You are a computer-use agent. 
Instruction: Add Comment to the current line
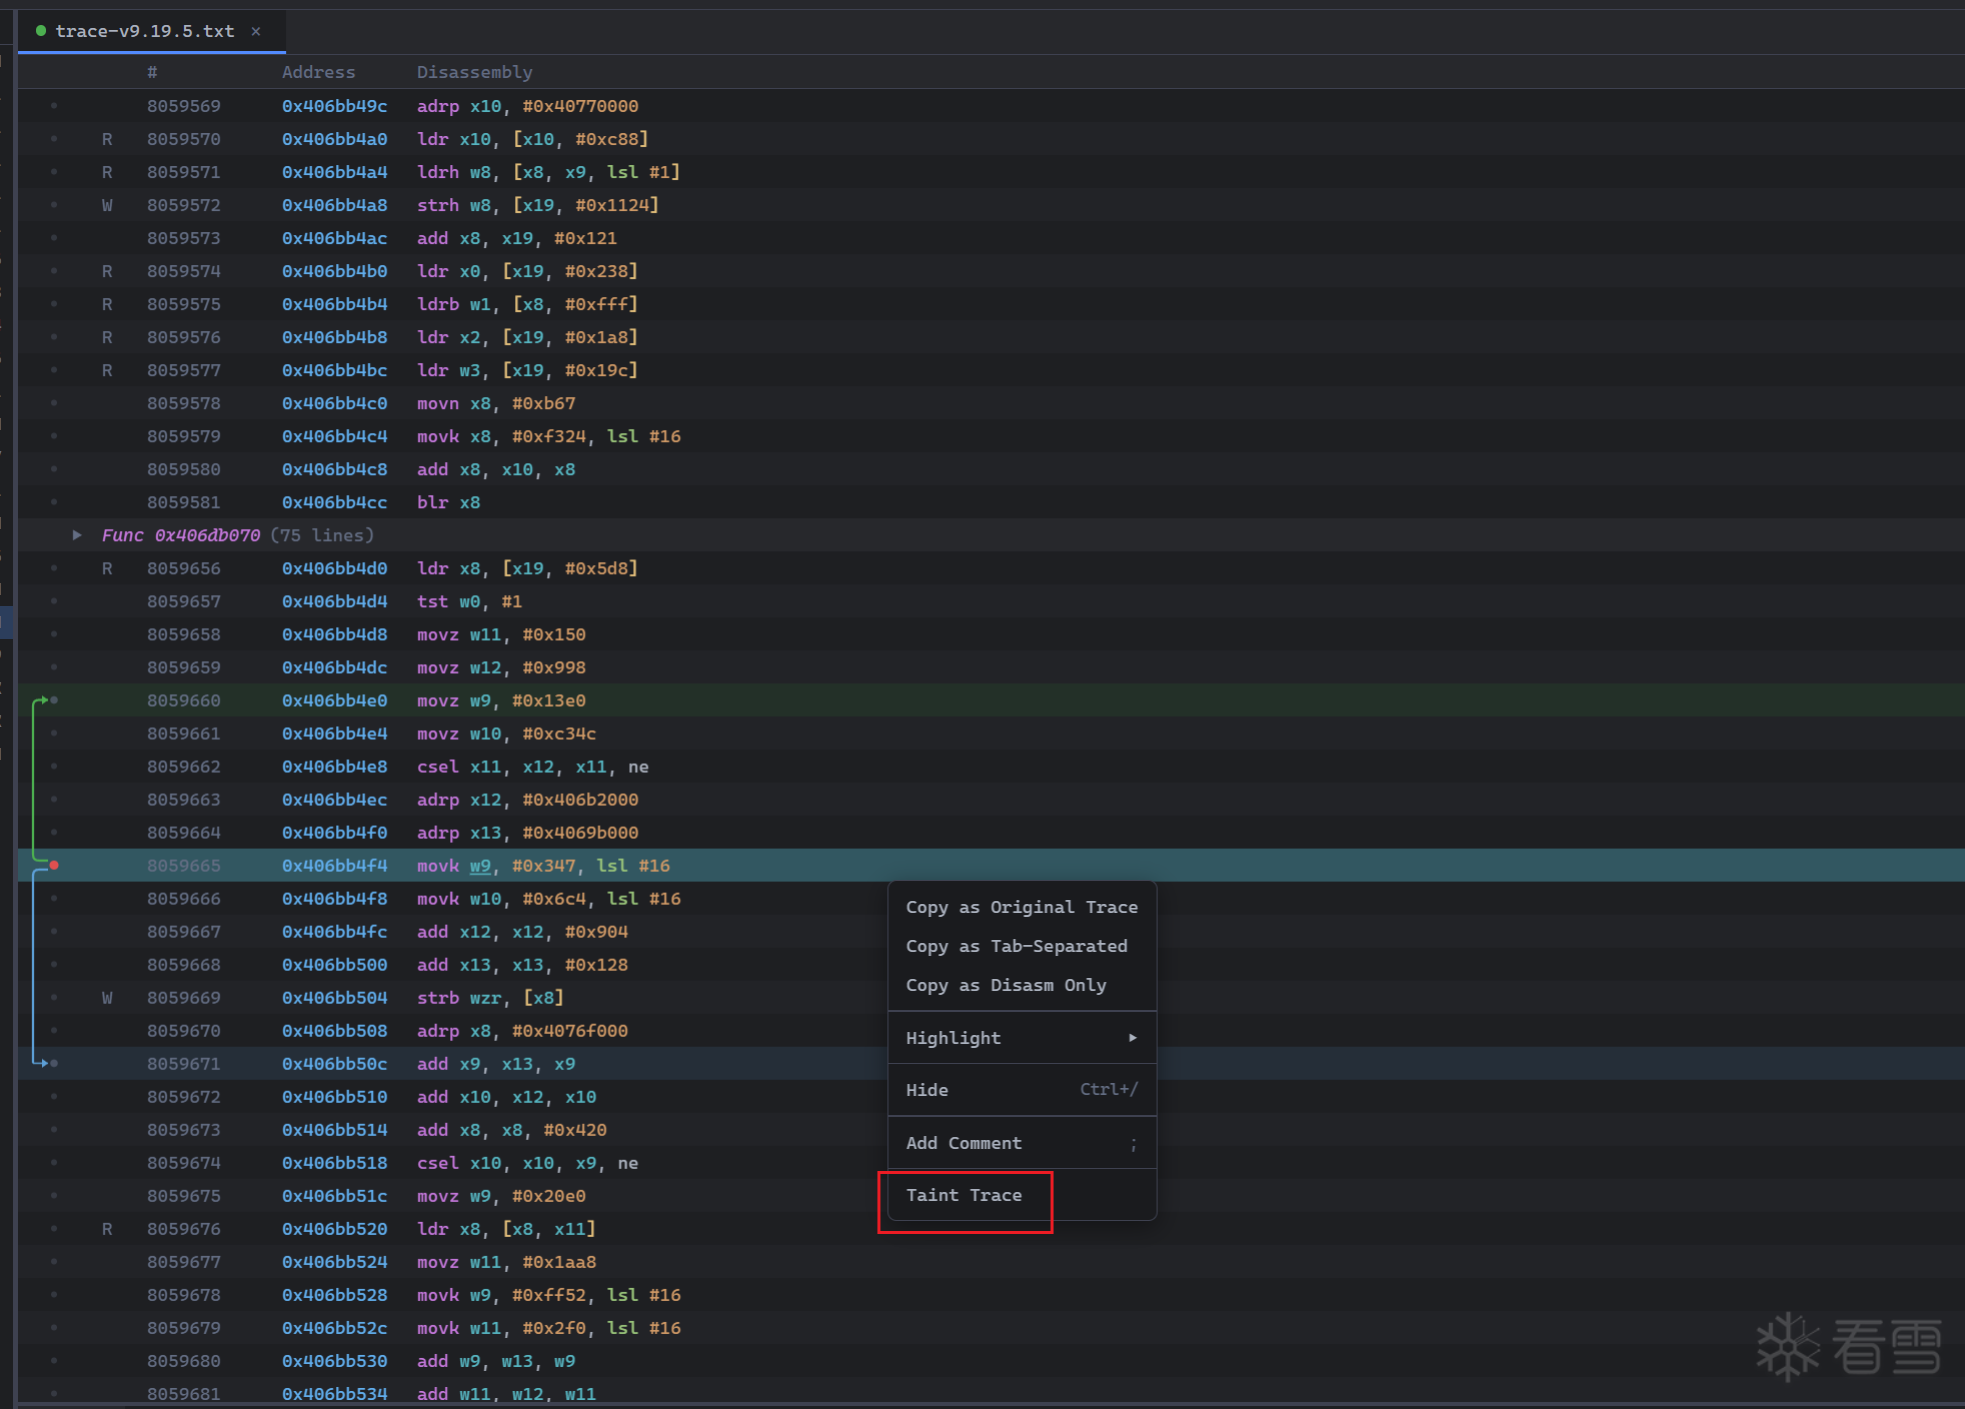tap(963, 1143)
